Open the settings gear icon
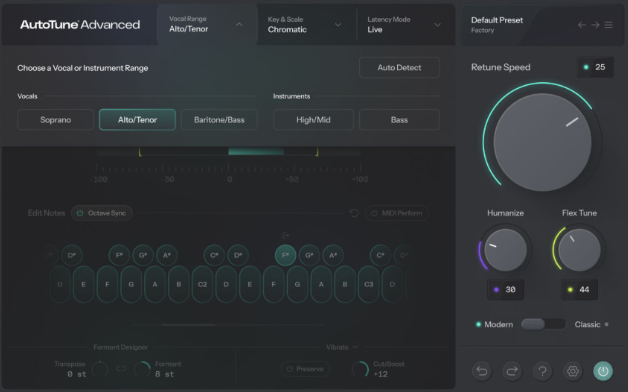Image resolution: width=628 pixels, height=392 pixels. pos(573,371)
